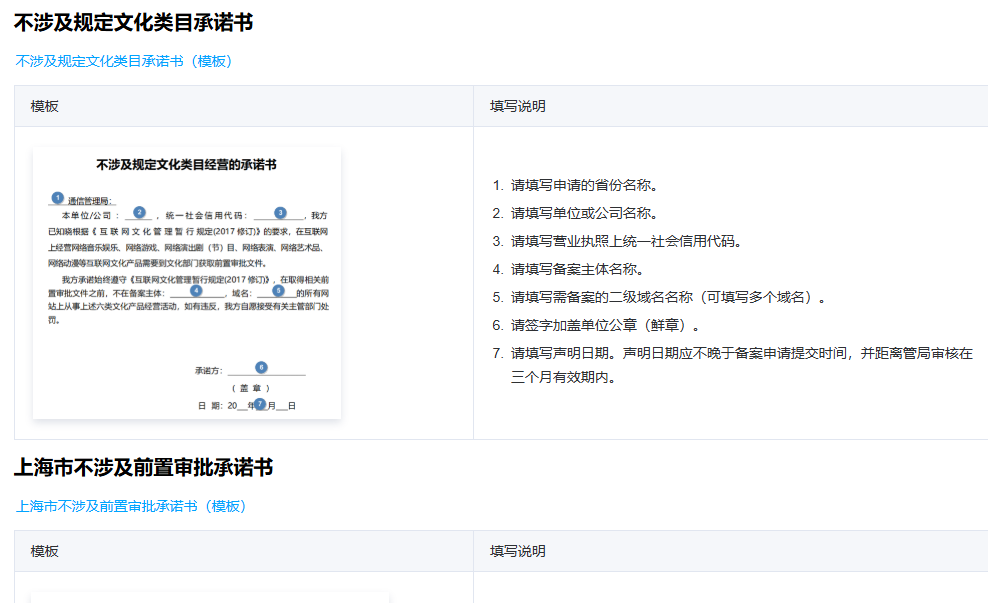Click the 模板 column header in the Shanghai table
The image size is (988, 603).
tap(45, 551)
